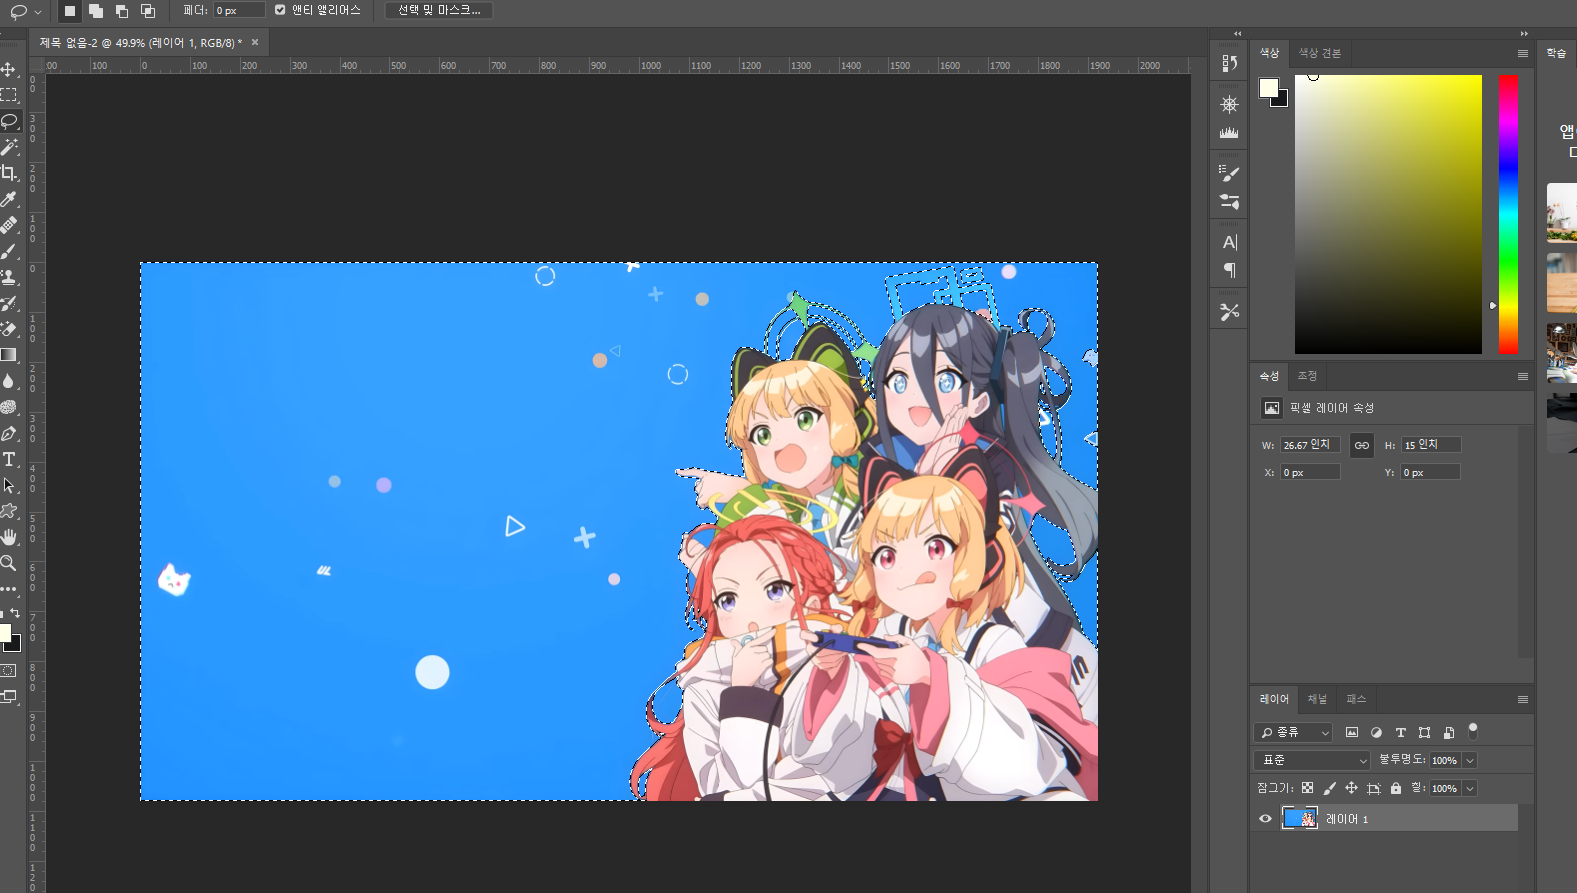The image size is (1577, 893).
Task: Select the Crop tool
Action: [9, 173]
